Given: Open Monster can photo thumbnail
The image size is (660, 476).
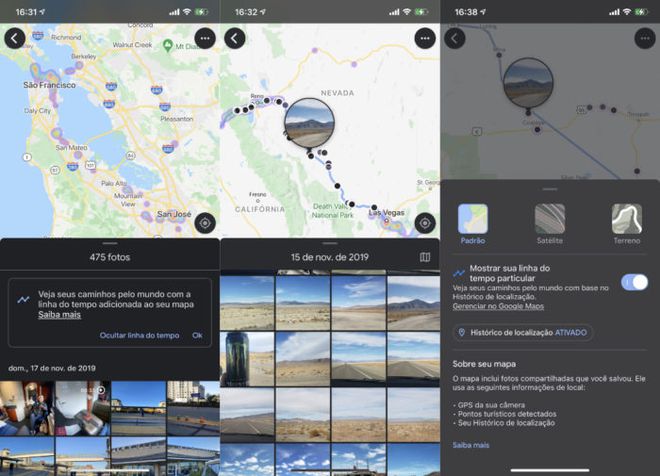Looking at the screenshot, I should pos(247,359).
